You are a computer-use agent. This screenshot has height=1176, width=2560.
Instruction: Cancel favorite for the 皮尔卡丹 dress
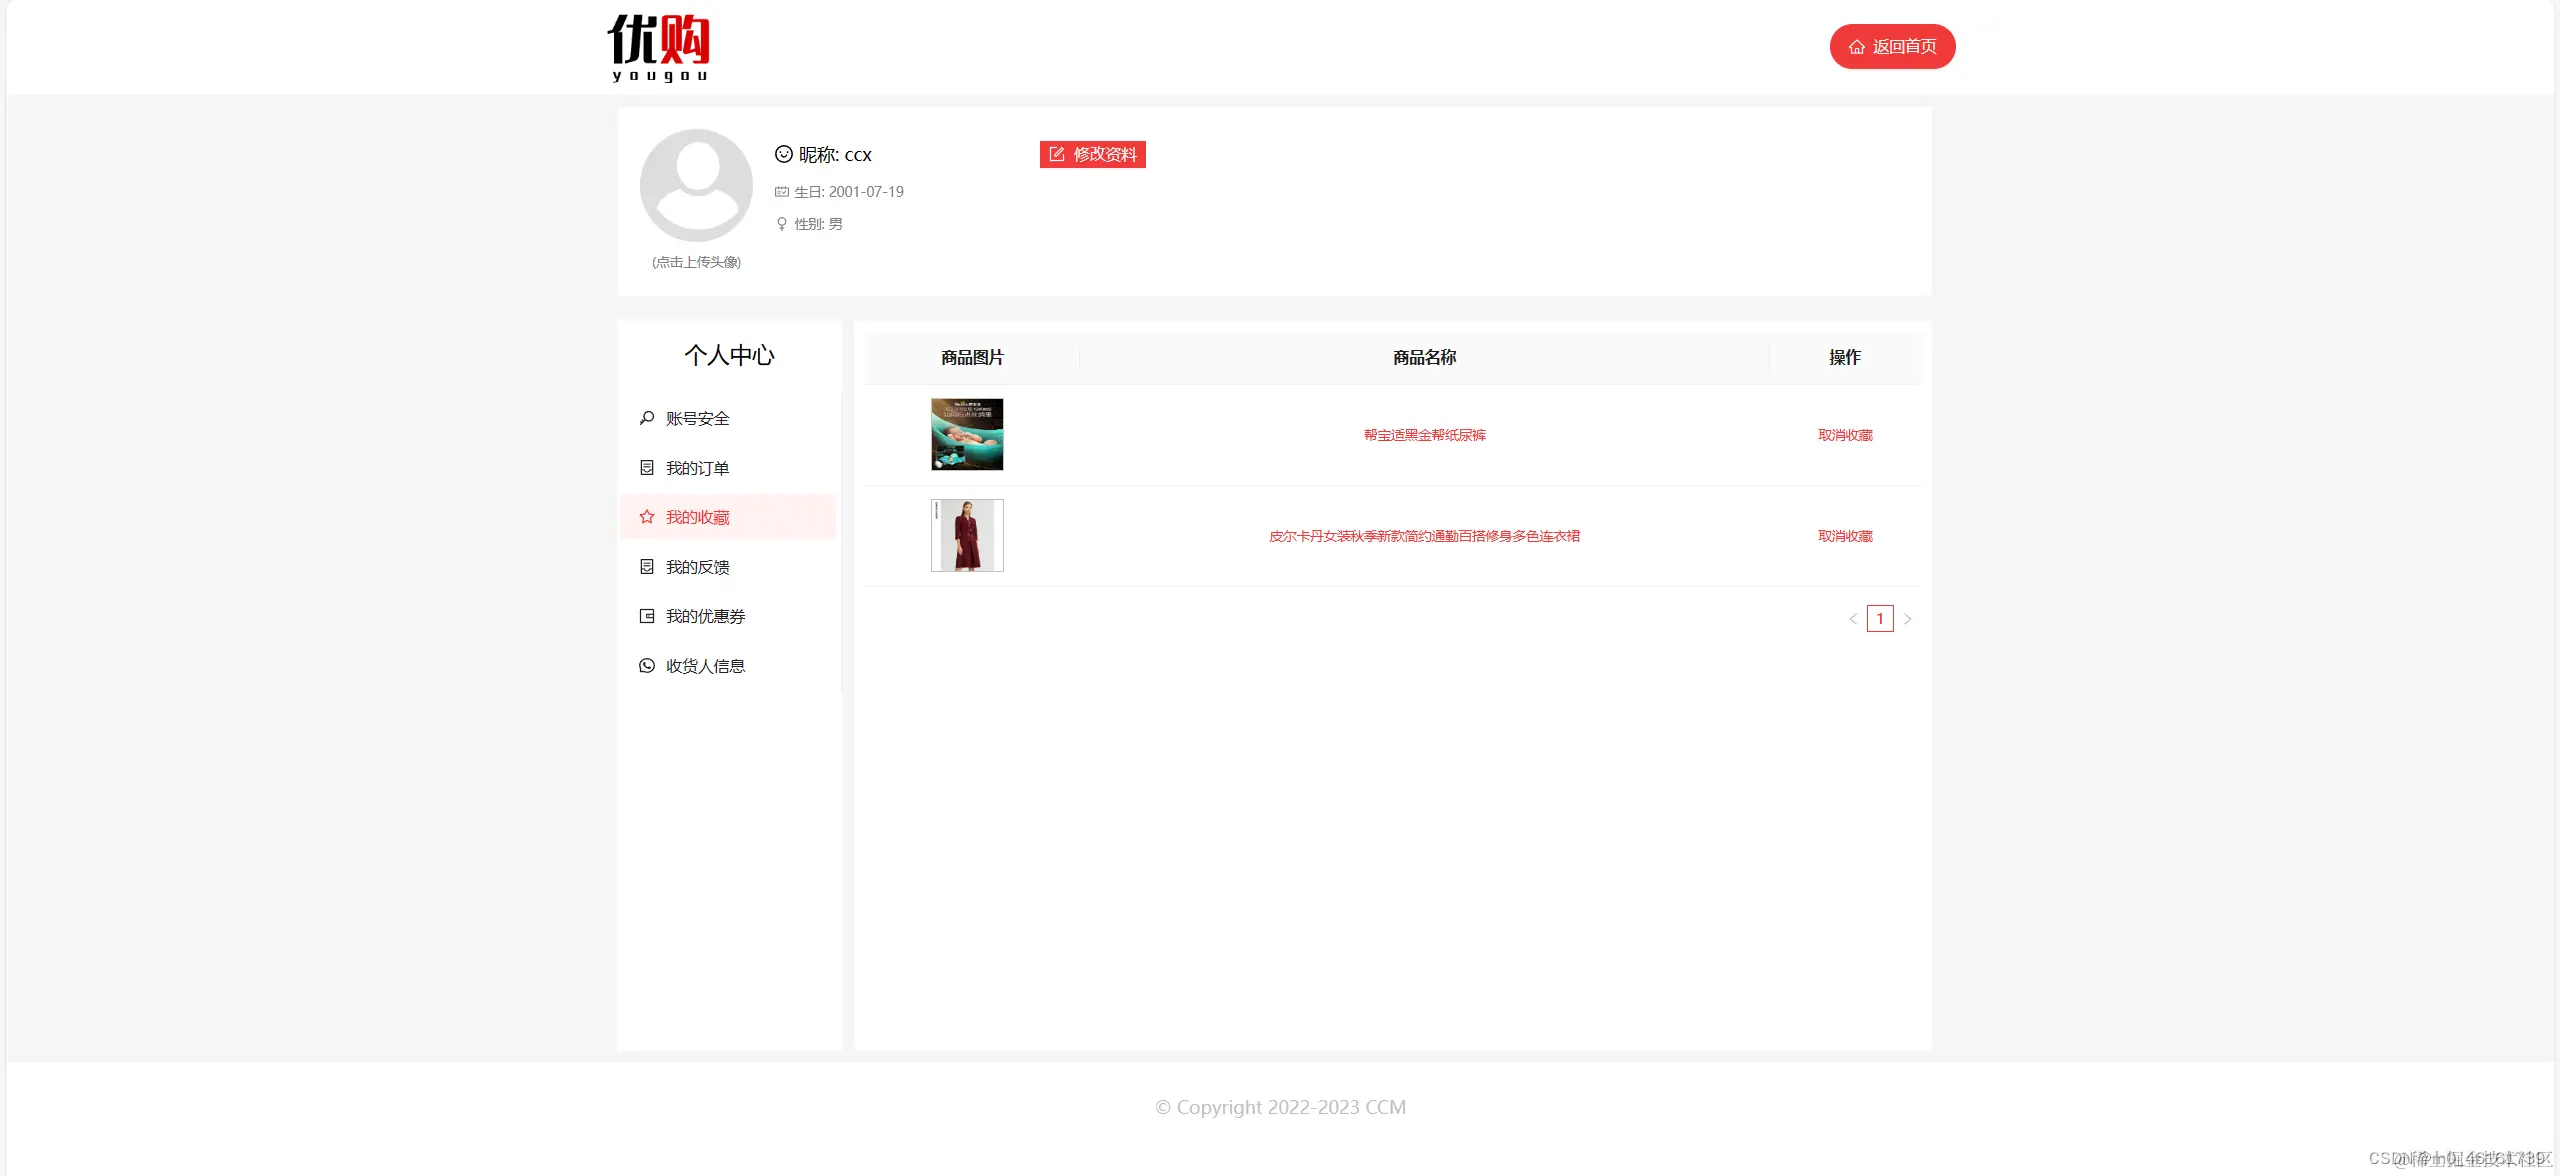tap(1845, 536)
